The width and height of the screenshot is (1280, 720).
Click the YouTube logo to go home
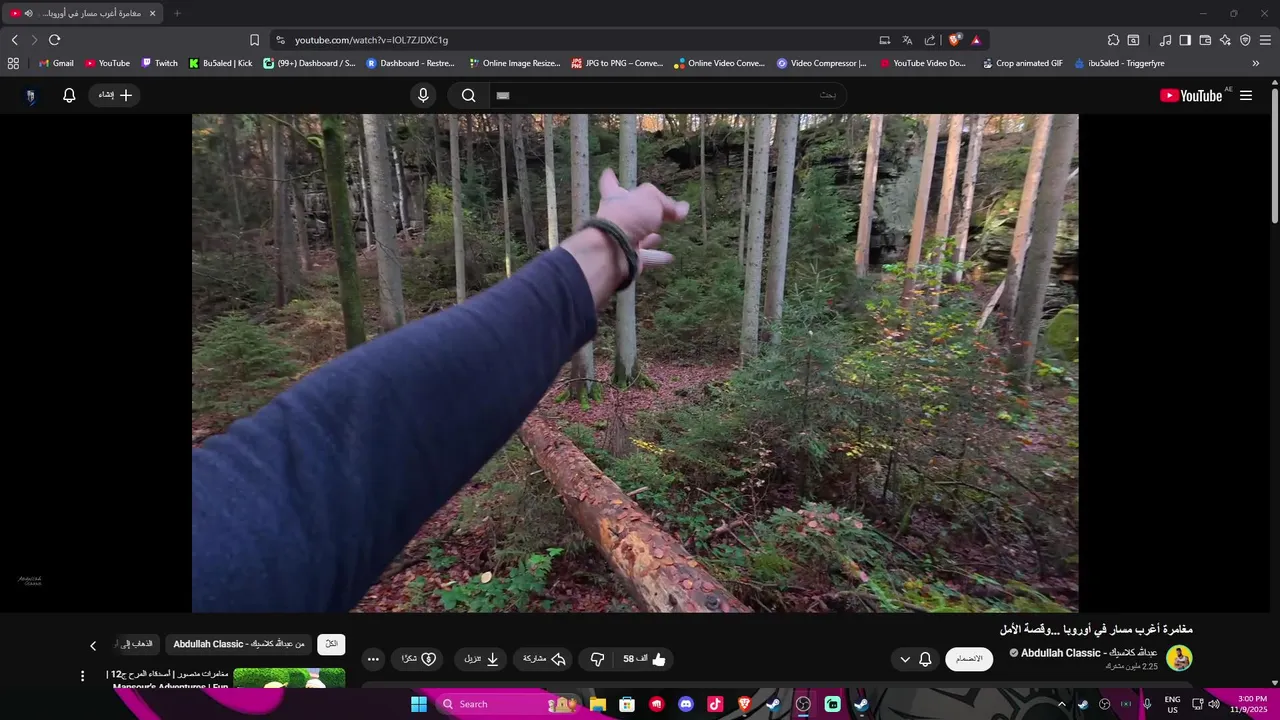[1190, 95]
